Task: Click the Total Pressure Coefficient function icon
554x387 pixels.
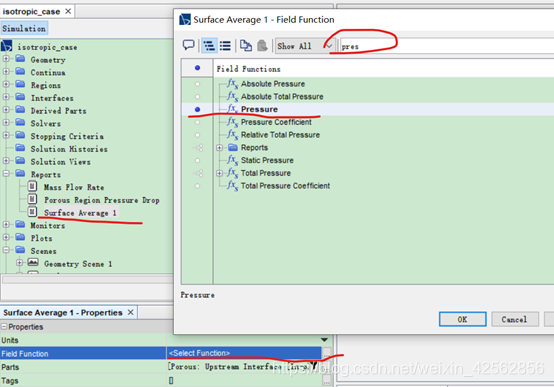Action: 232,186
